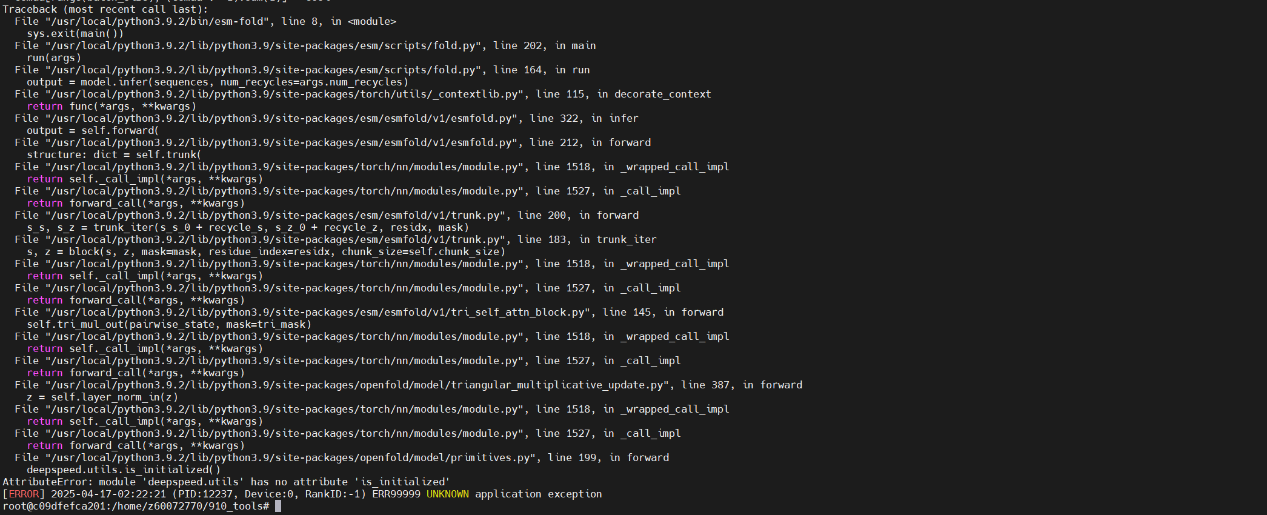The width and height of the screenshot is (1267, 515).
Task: Click the yellow UNKNOWN word
Action: (x=447, y=494)
